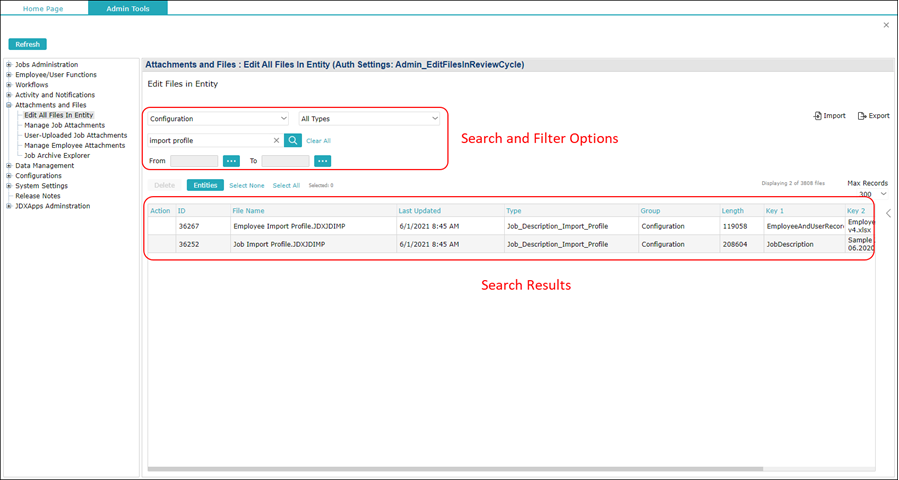Click the Refresh button
899x480 pixels.
click(28, 44)
